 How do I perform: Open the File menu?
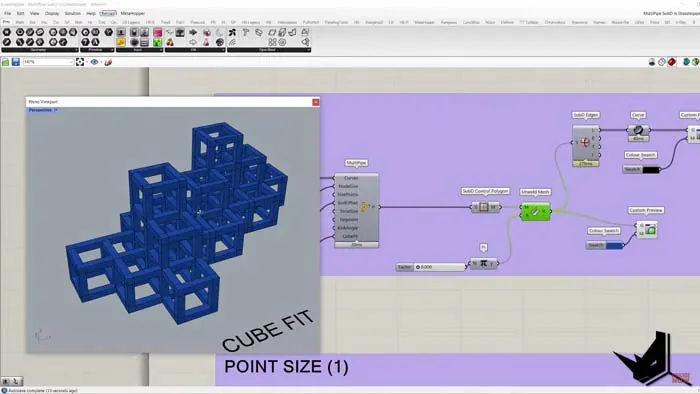(x=8, y=13)
